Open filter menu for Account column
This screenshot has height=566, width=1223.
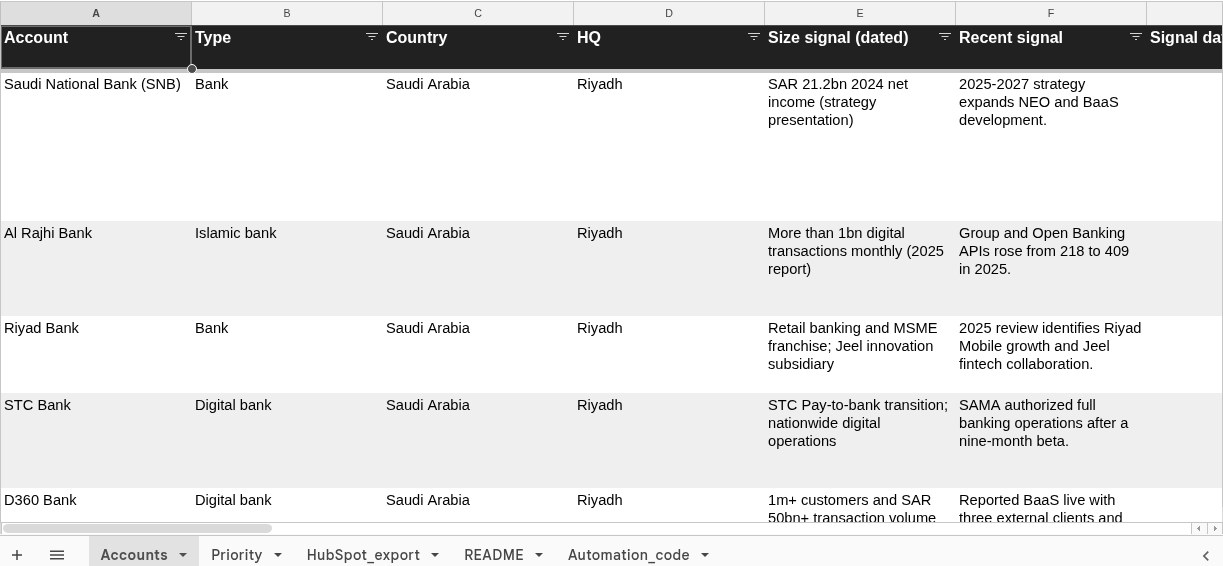(181, 36)
